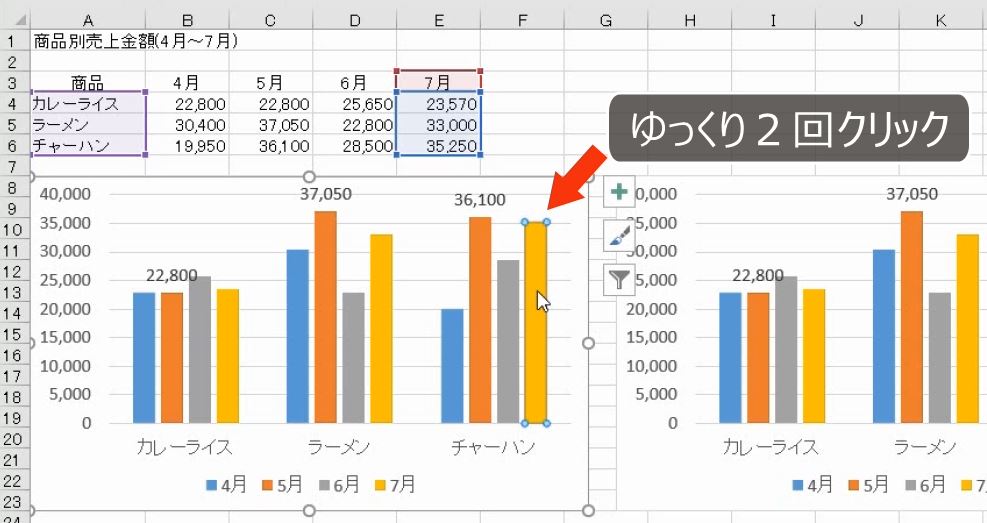The image size is (987, 523).
Task: Click cell with value 30,400
Action: [x=187, y=125]
